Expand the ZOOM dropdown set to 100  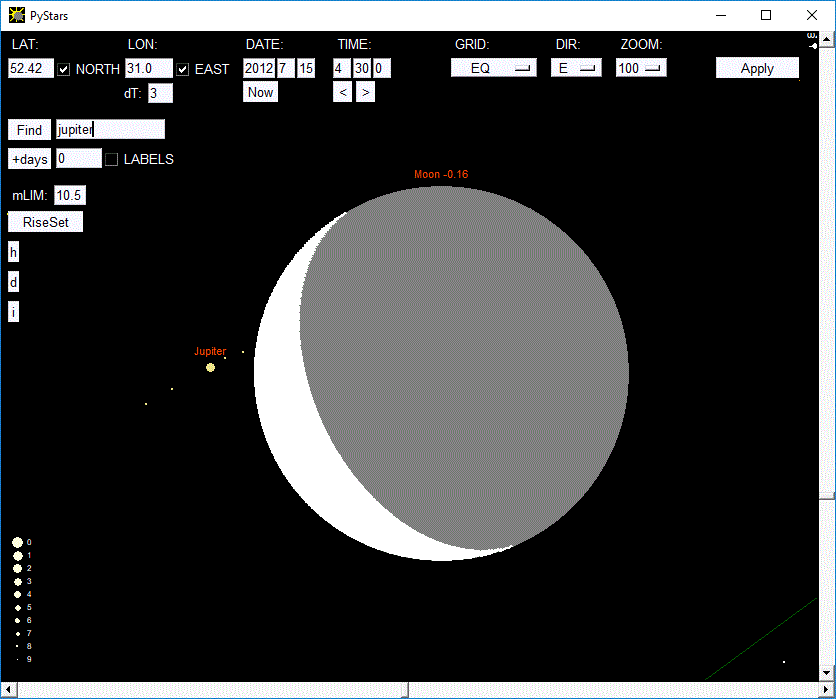pos(641,68)
